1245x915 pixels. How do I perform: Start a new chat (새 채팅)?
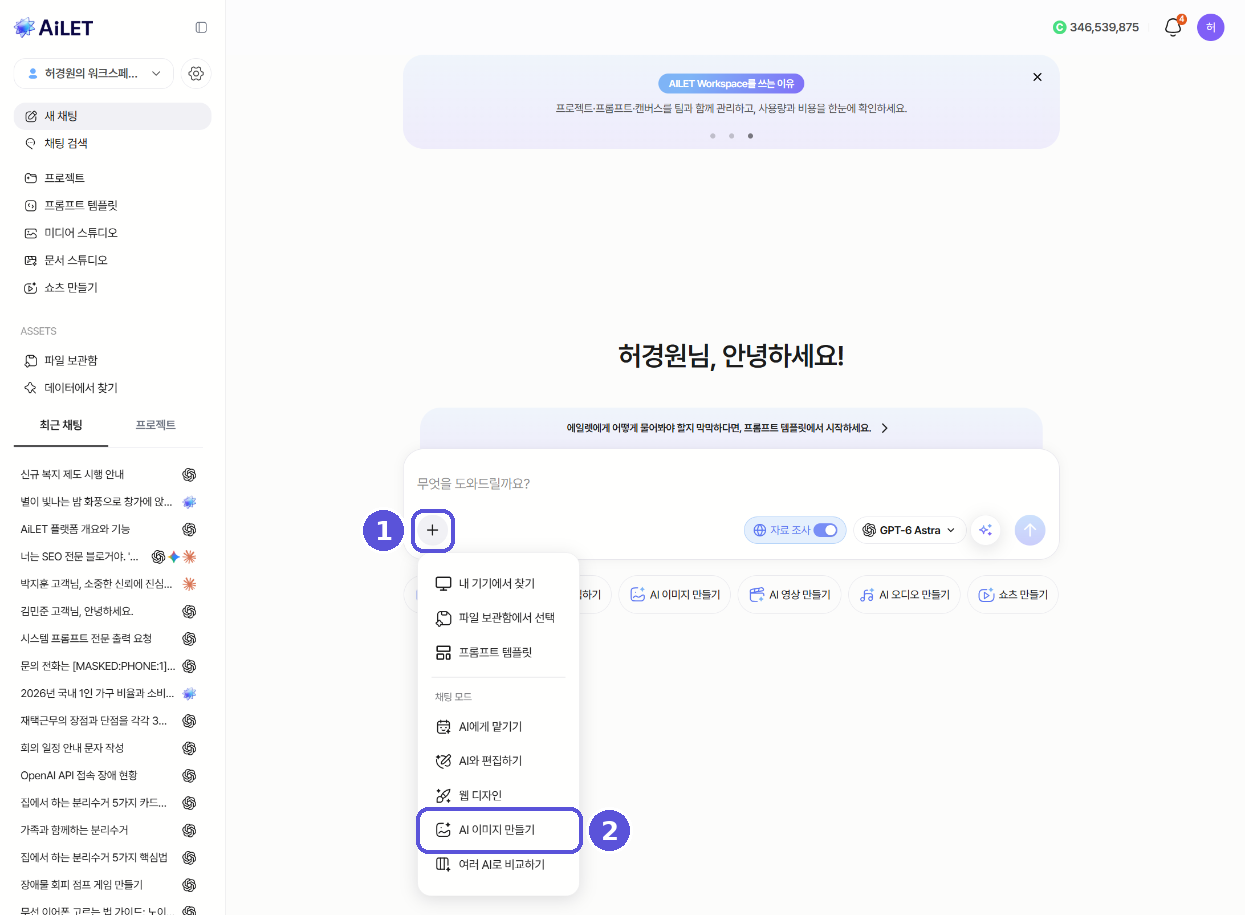coord(112,116)
